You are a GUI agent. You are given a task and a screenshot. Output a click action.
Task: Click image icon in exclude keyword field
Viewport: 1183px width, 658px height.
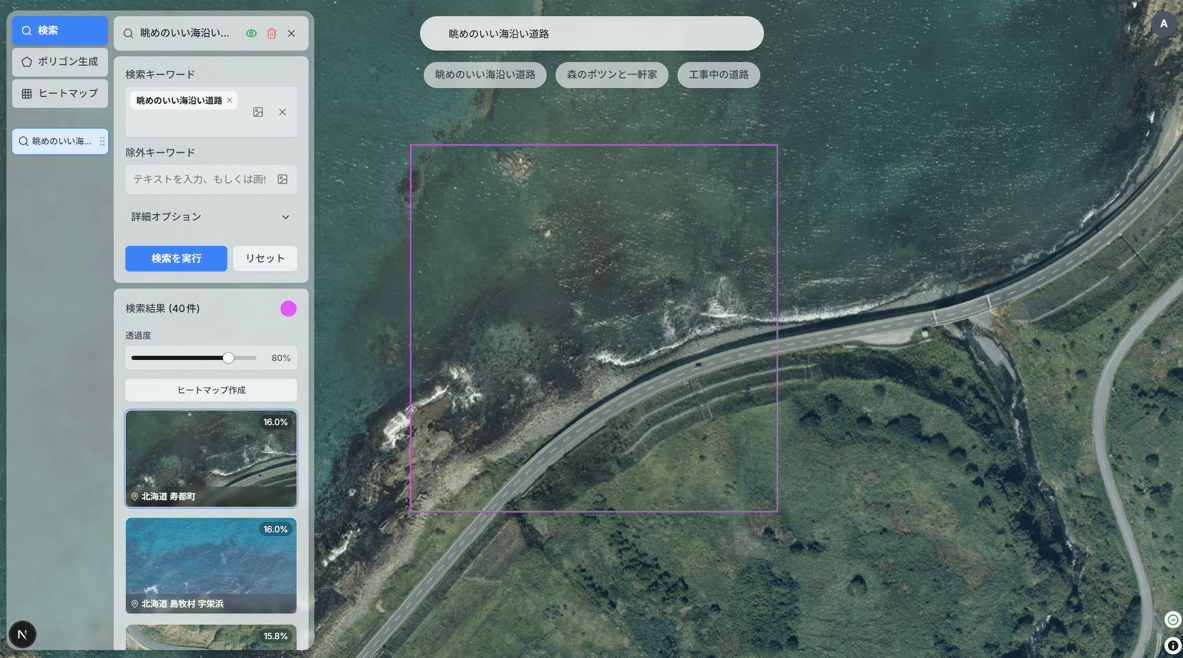point(283,180)
